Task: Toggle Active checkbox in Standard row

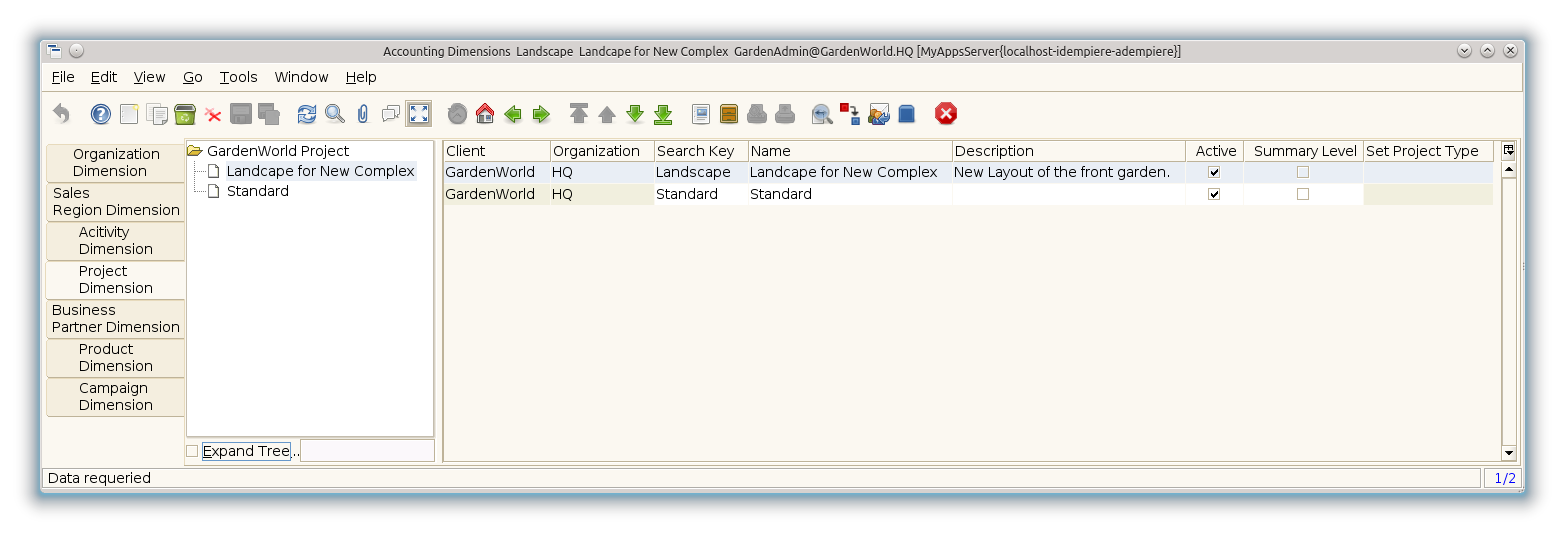Action: (1214, 194)
